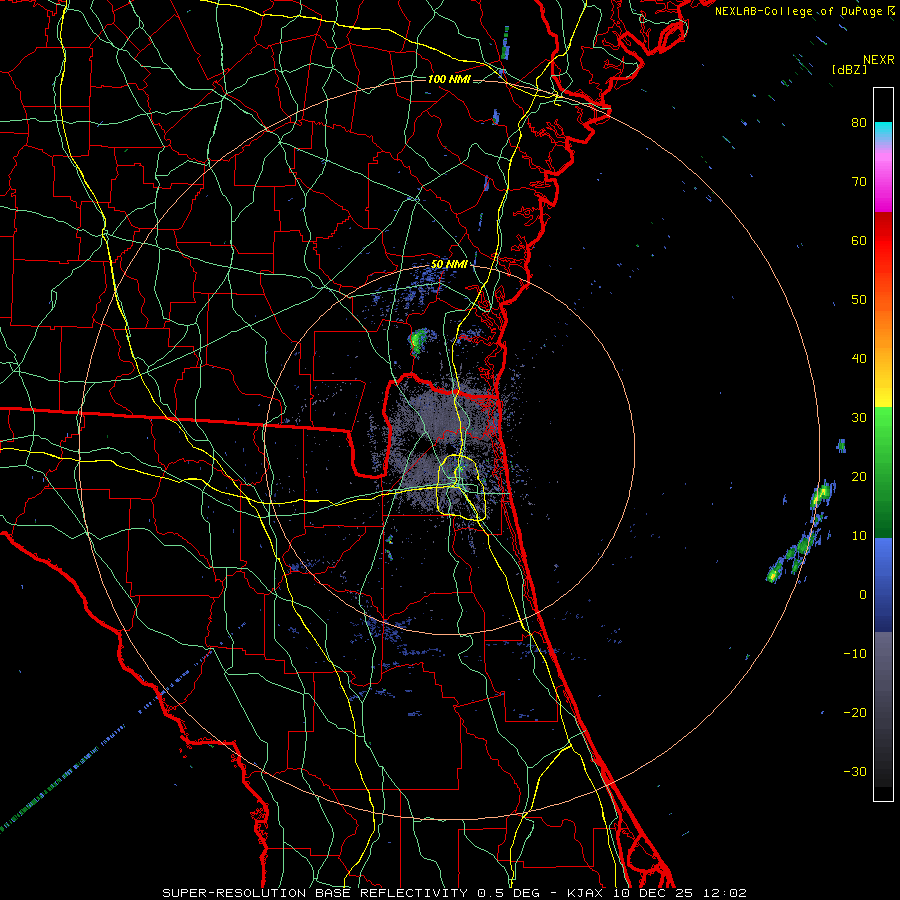Click the green echo cell north of Jacksonville

(418, 340)
